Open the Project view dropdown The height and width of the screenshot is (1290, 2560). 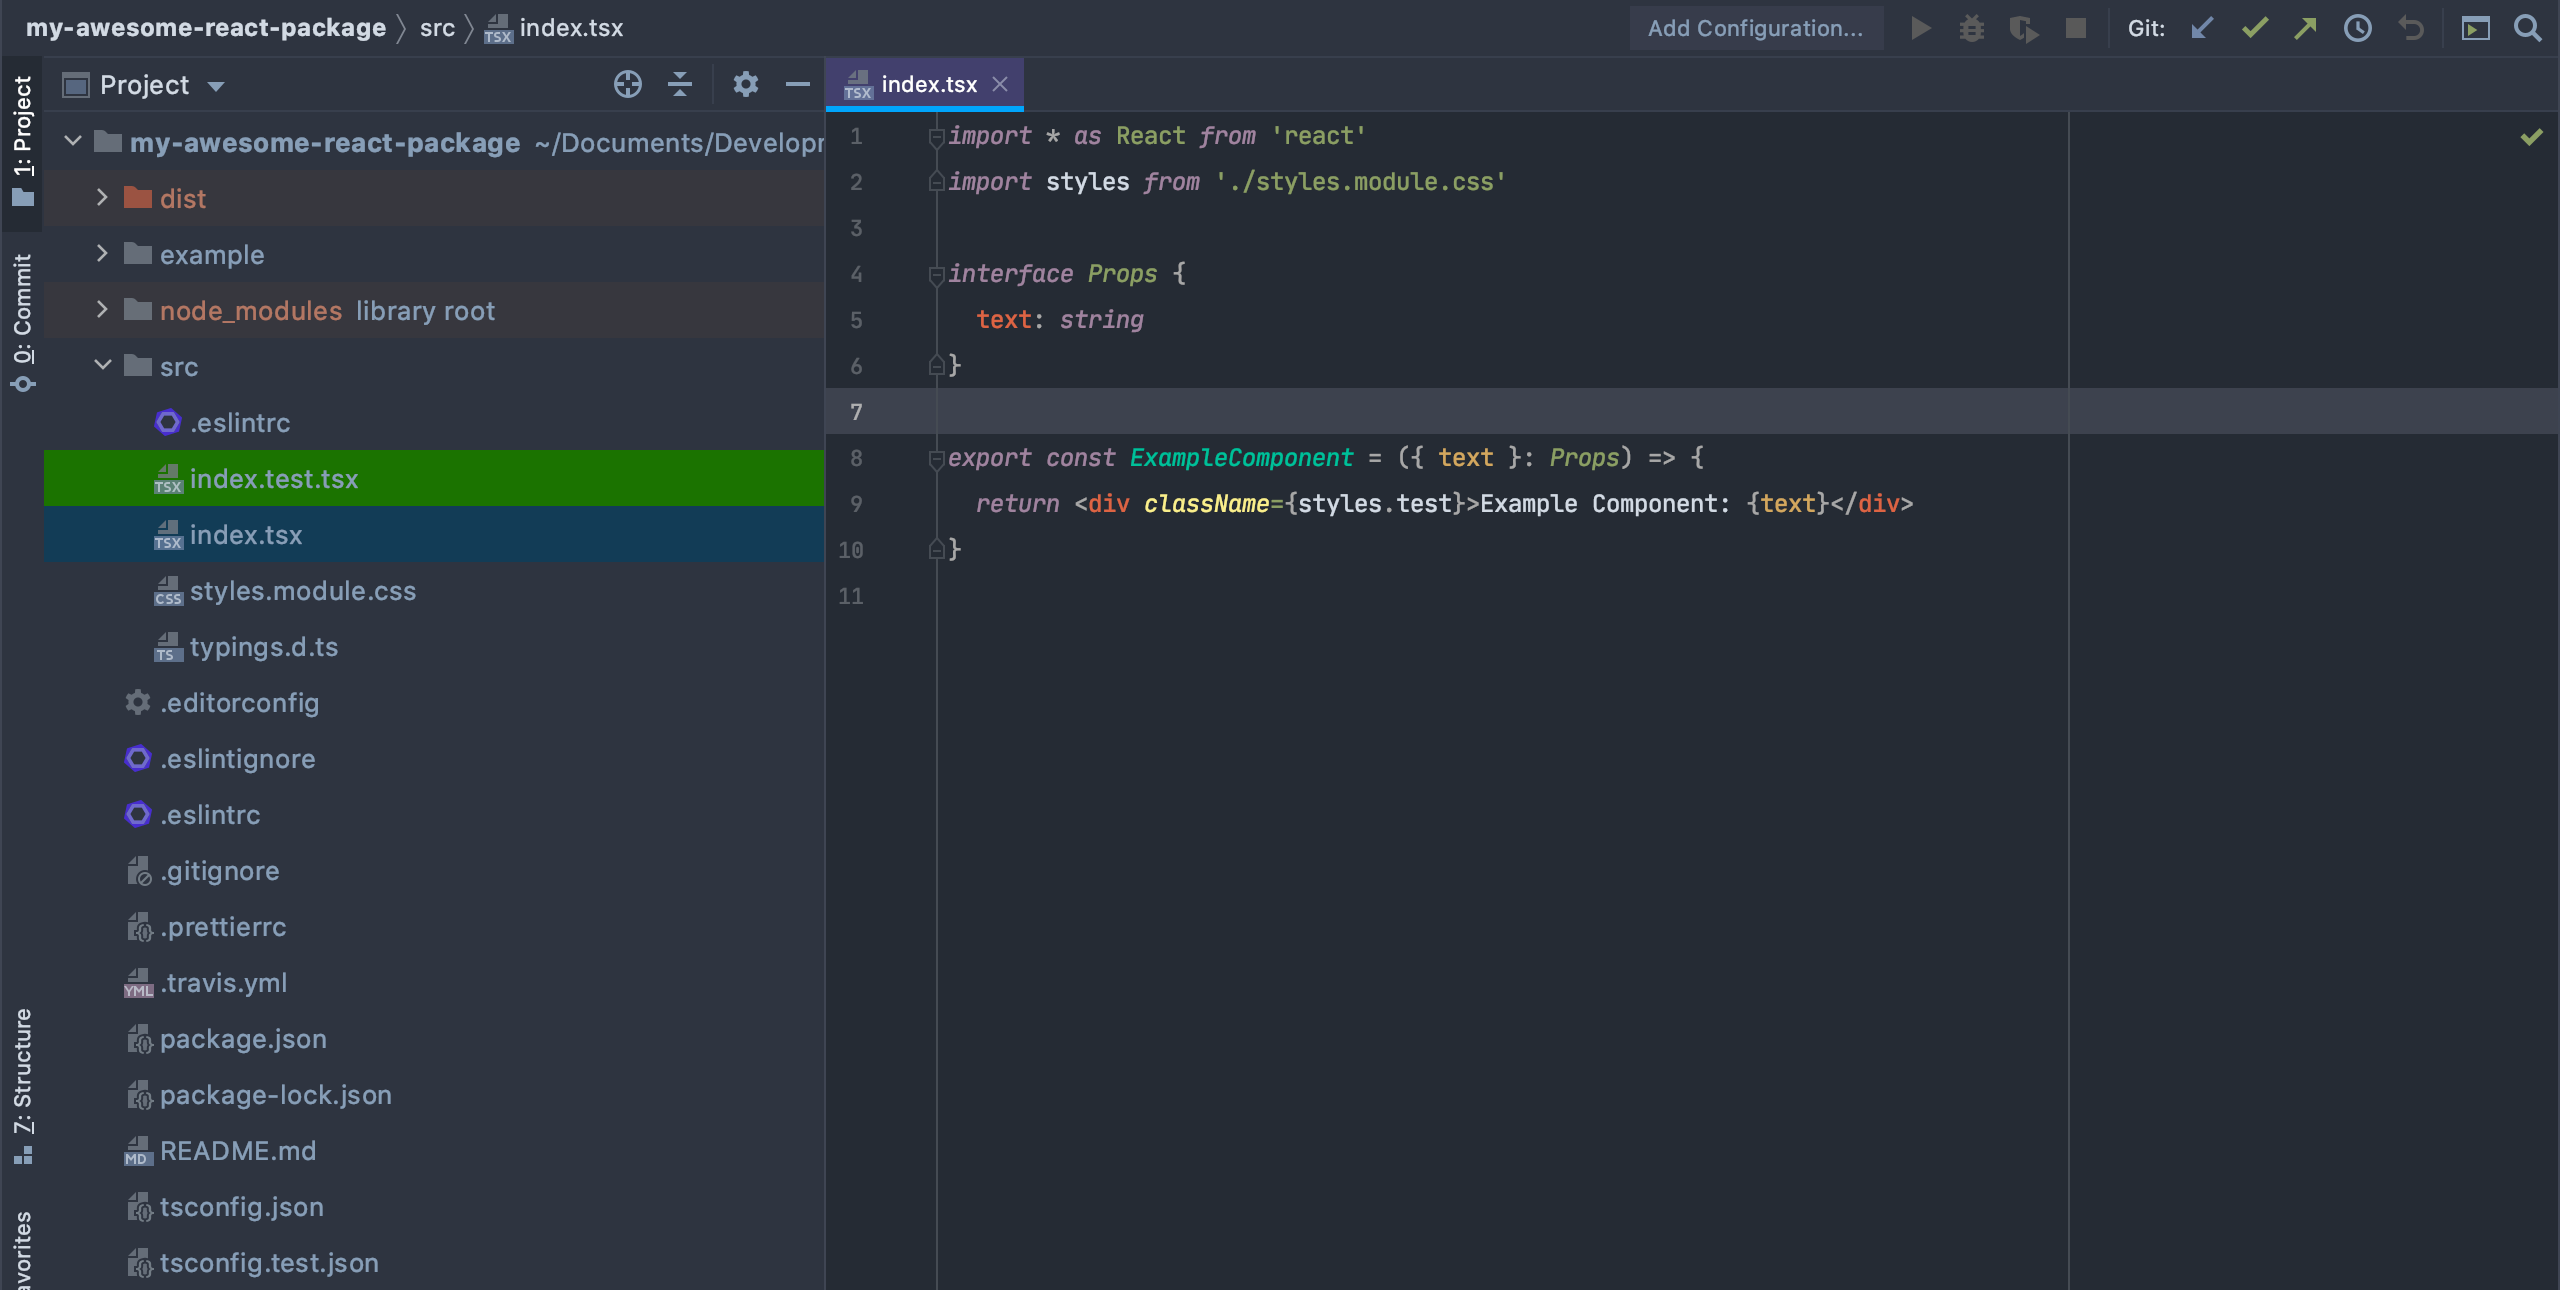pos(216,87)
